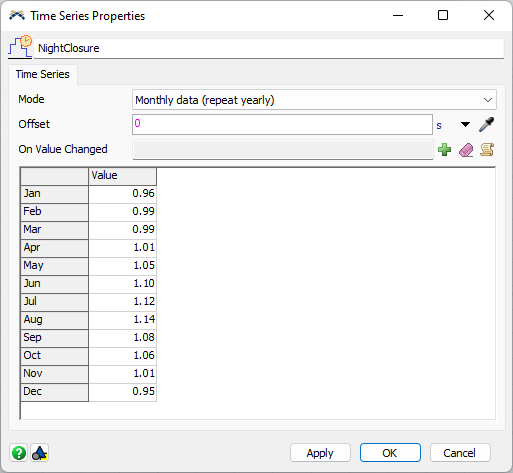
Task: Click the Apply button
Action: click(x=320, y=453)
